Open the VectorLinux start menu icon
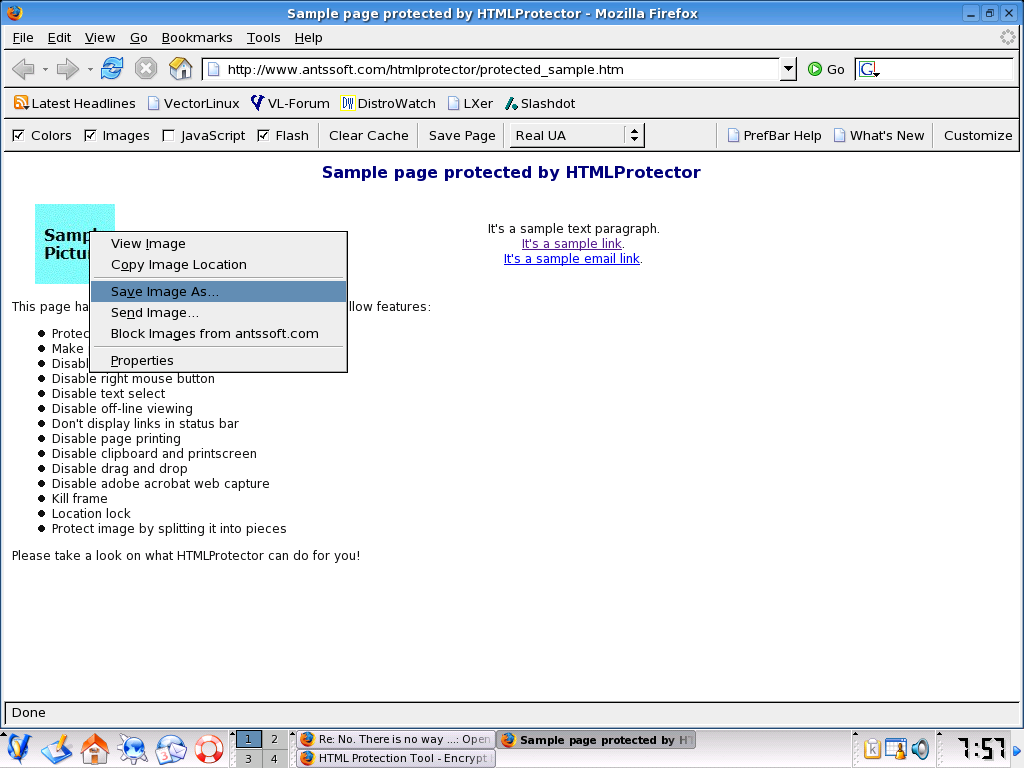This screenshot has height=768, width=1024. pos(18,749)
